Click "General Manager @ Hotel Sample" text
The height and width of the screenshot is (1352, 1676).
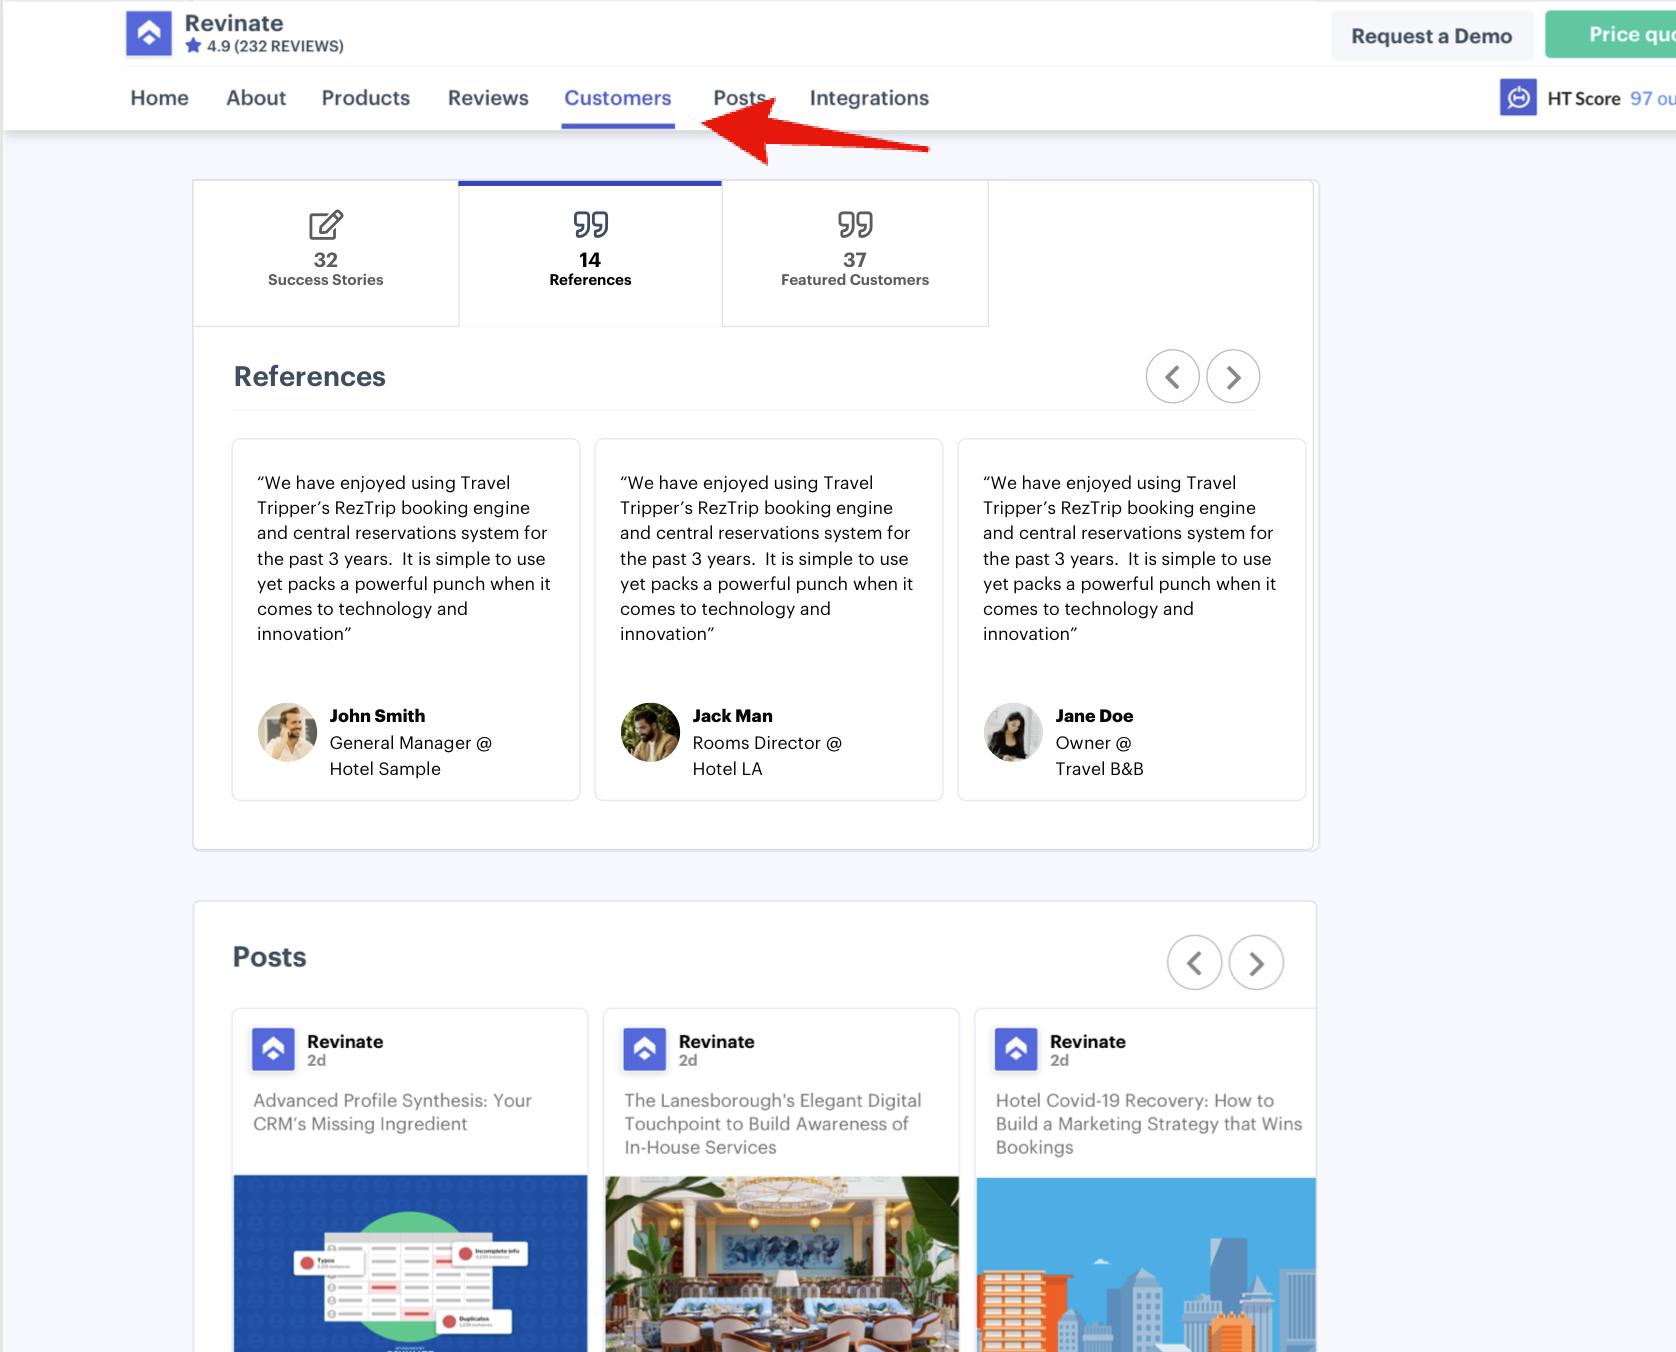(411, 756)
